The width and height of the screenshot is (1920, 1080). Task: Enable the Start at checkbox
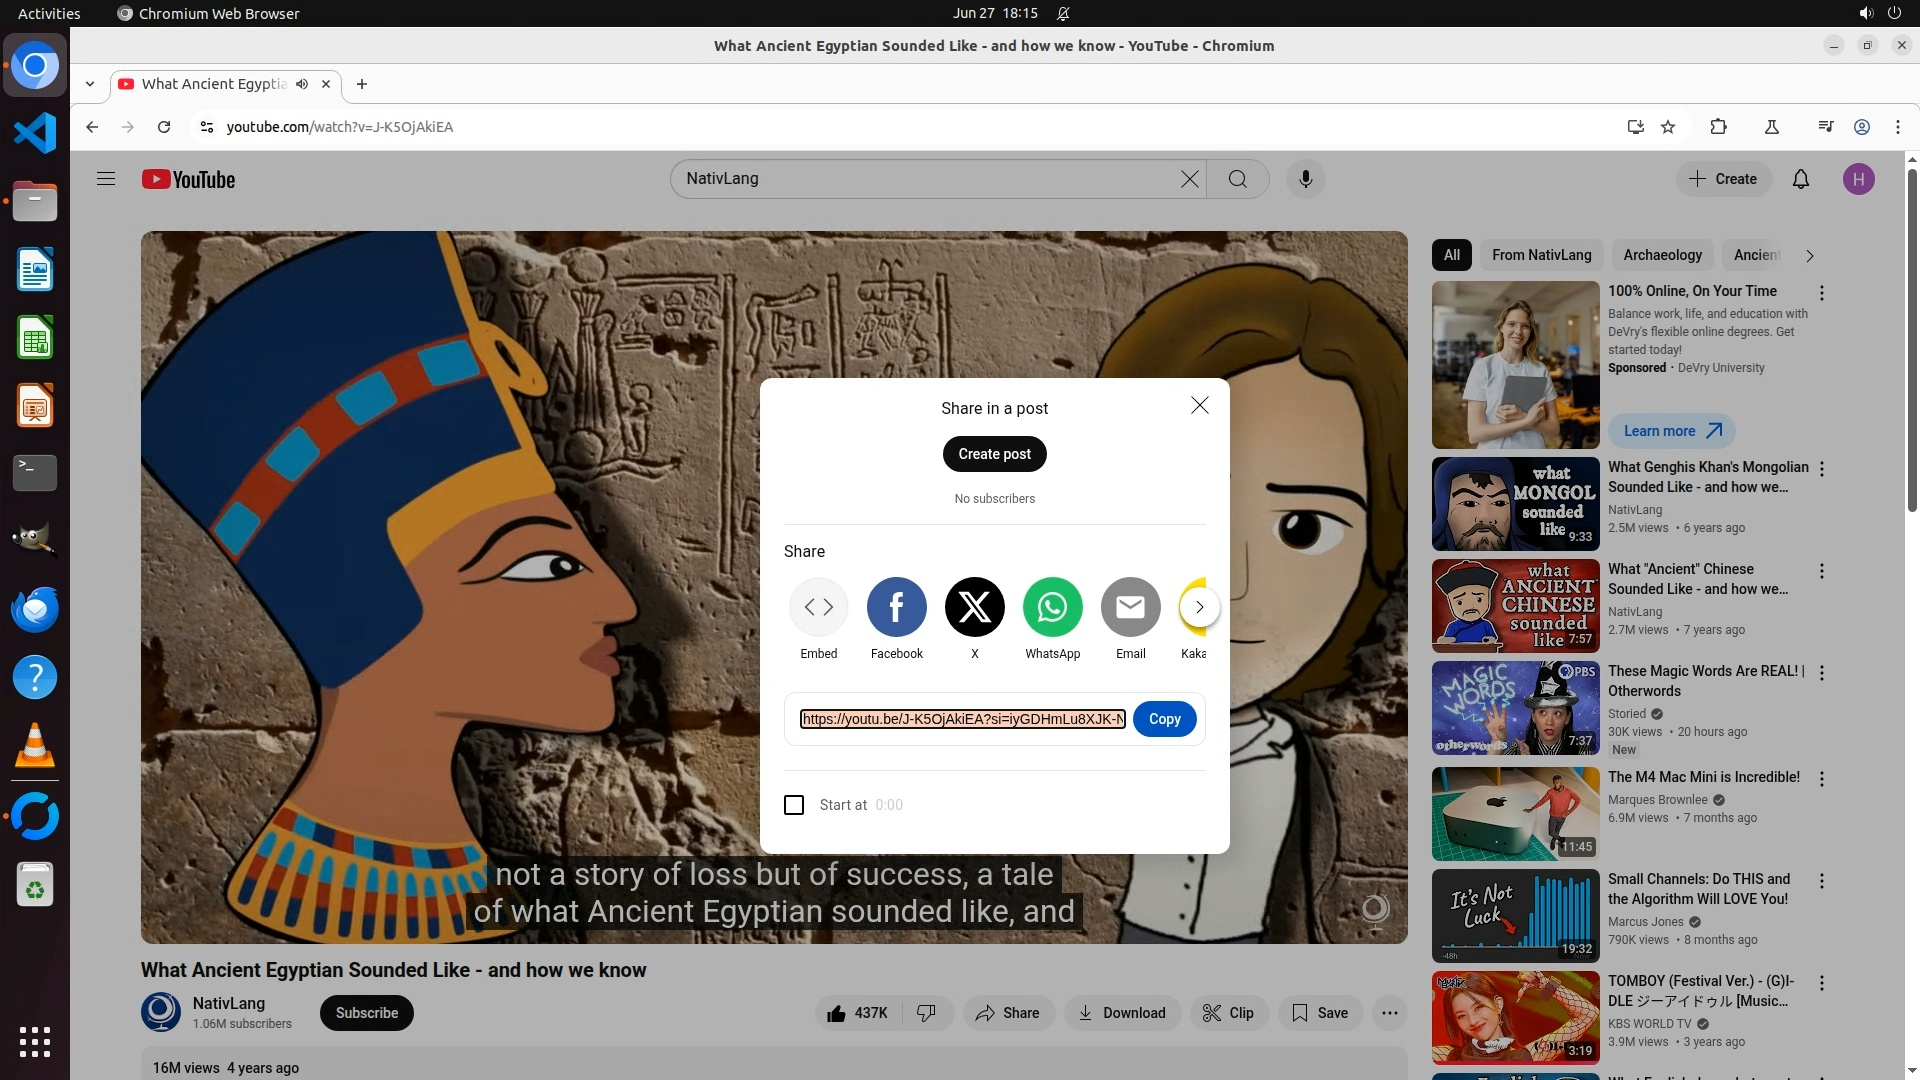click(x=794, y=805)
